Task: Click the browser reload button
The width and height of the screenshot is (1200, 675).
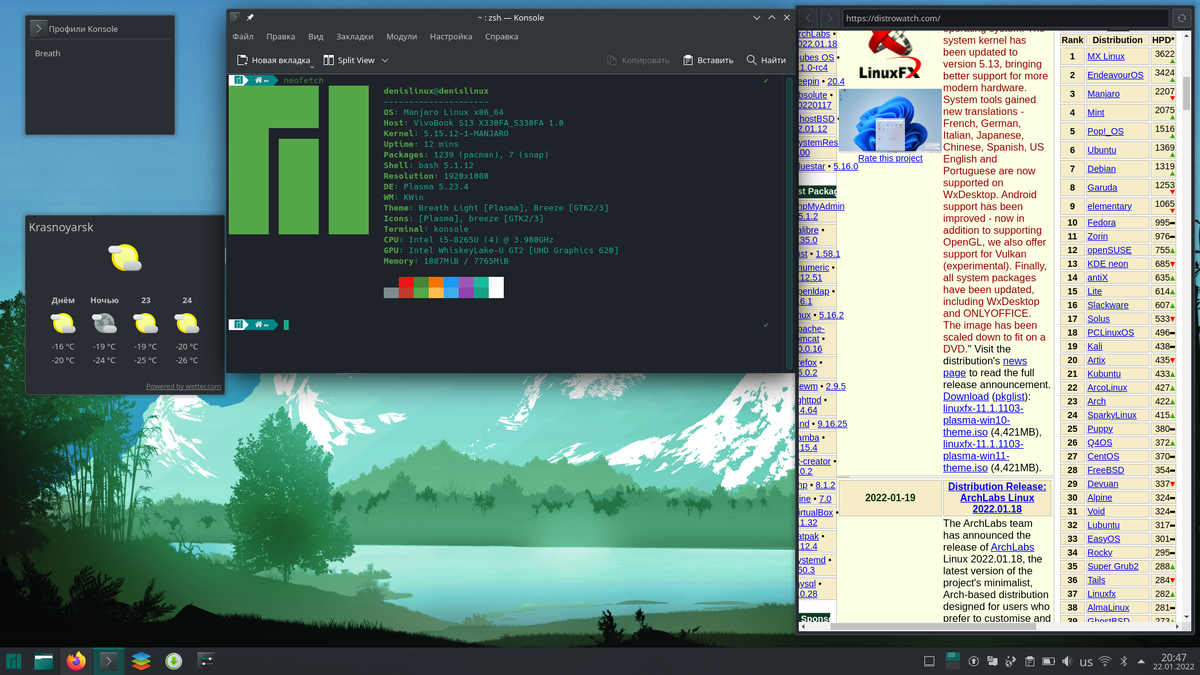Action: coord(1181,18)
